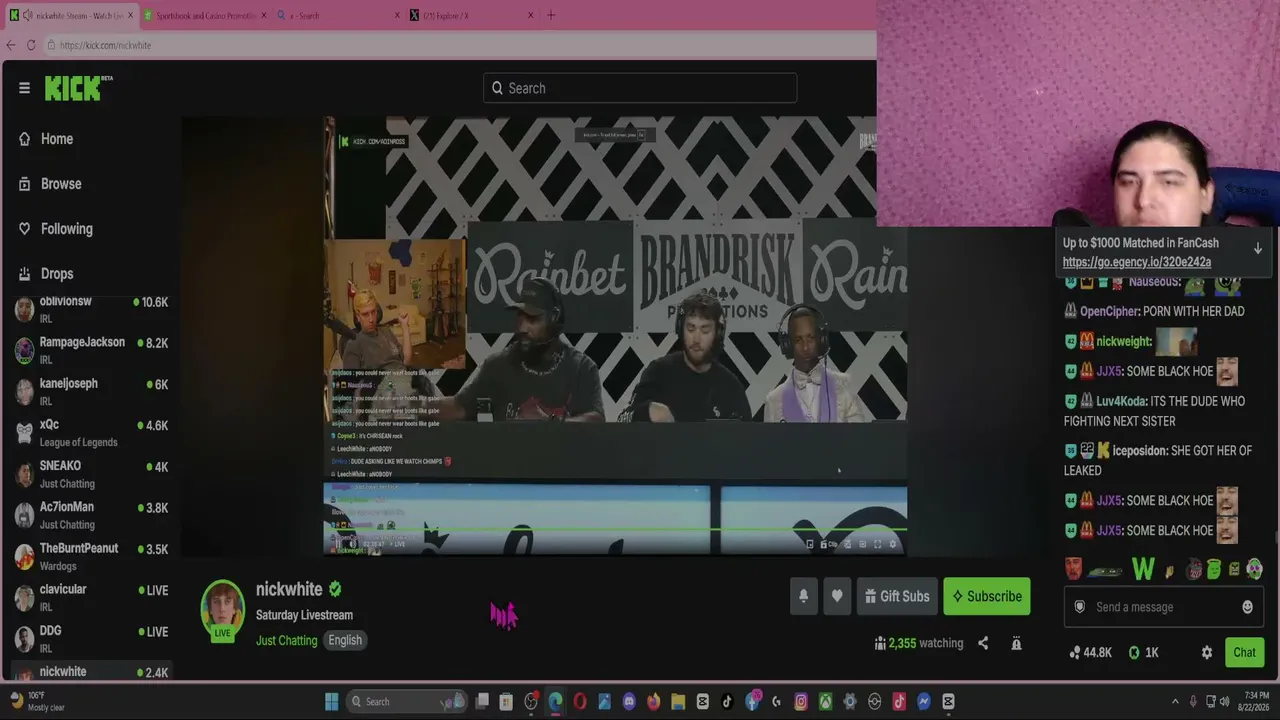The width and height of the screenshot is (1280, 720).
Task: Toggle the follow heart button
Action: pyautogui.click(x=837, y=596)
